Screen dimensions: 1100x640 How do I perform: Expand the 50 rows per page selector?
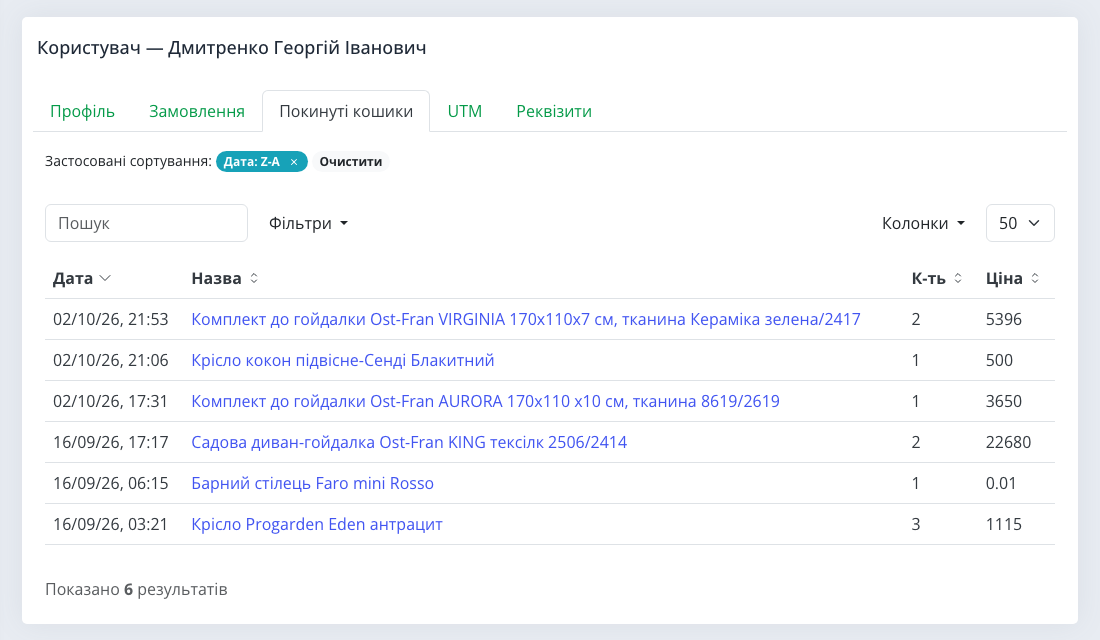coord(1020,223)
